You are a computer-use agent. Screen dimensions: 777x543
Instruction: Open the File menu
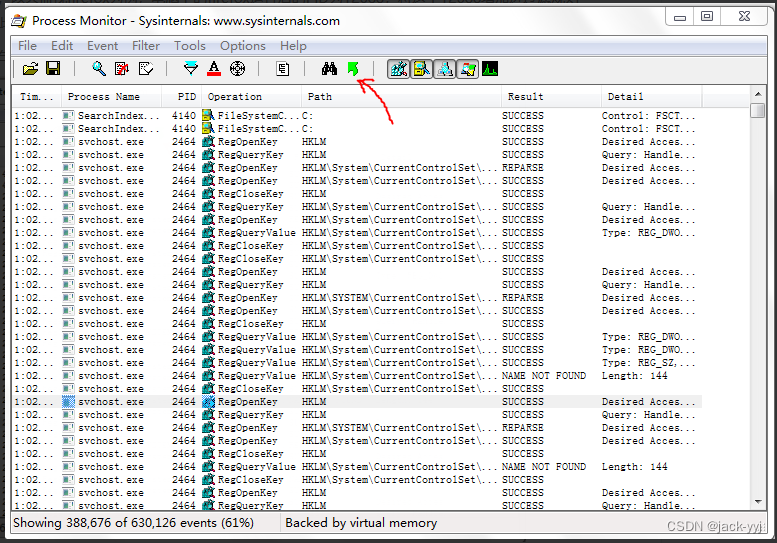[x=27, y=46]
